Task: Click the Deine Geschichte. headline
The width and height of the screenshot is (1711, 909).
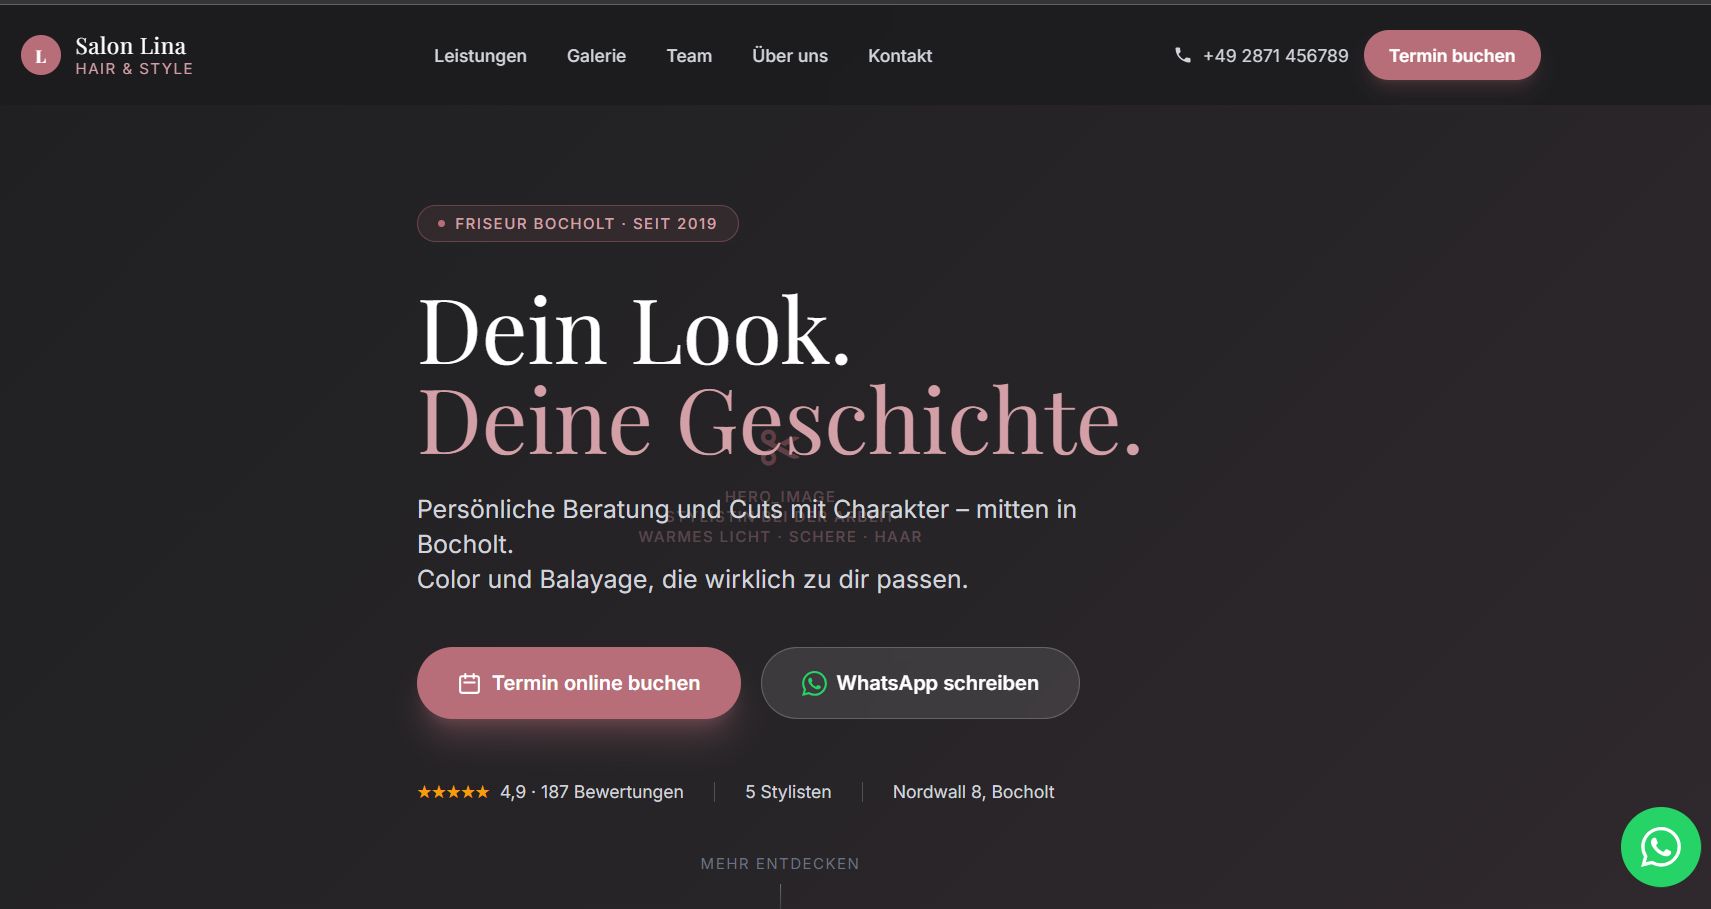Action: tap(780, 421)
